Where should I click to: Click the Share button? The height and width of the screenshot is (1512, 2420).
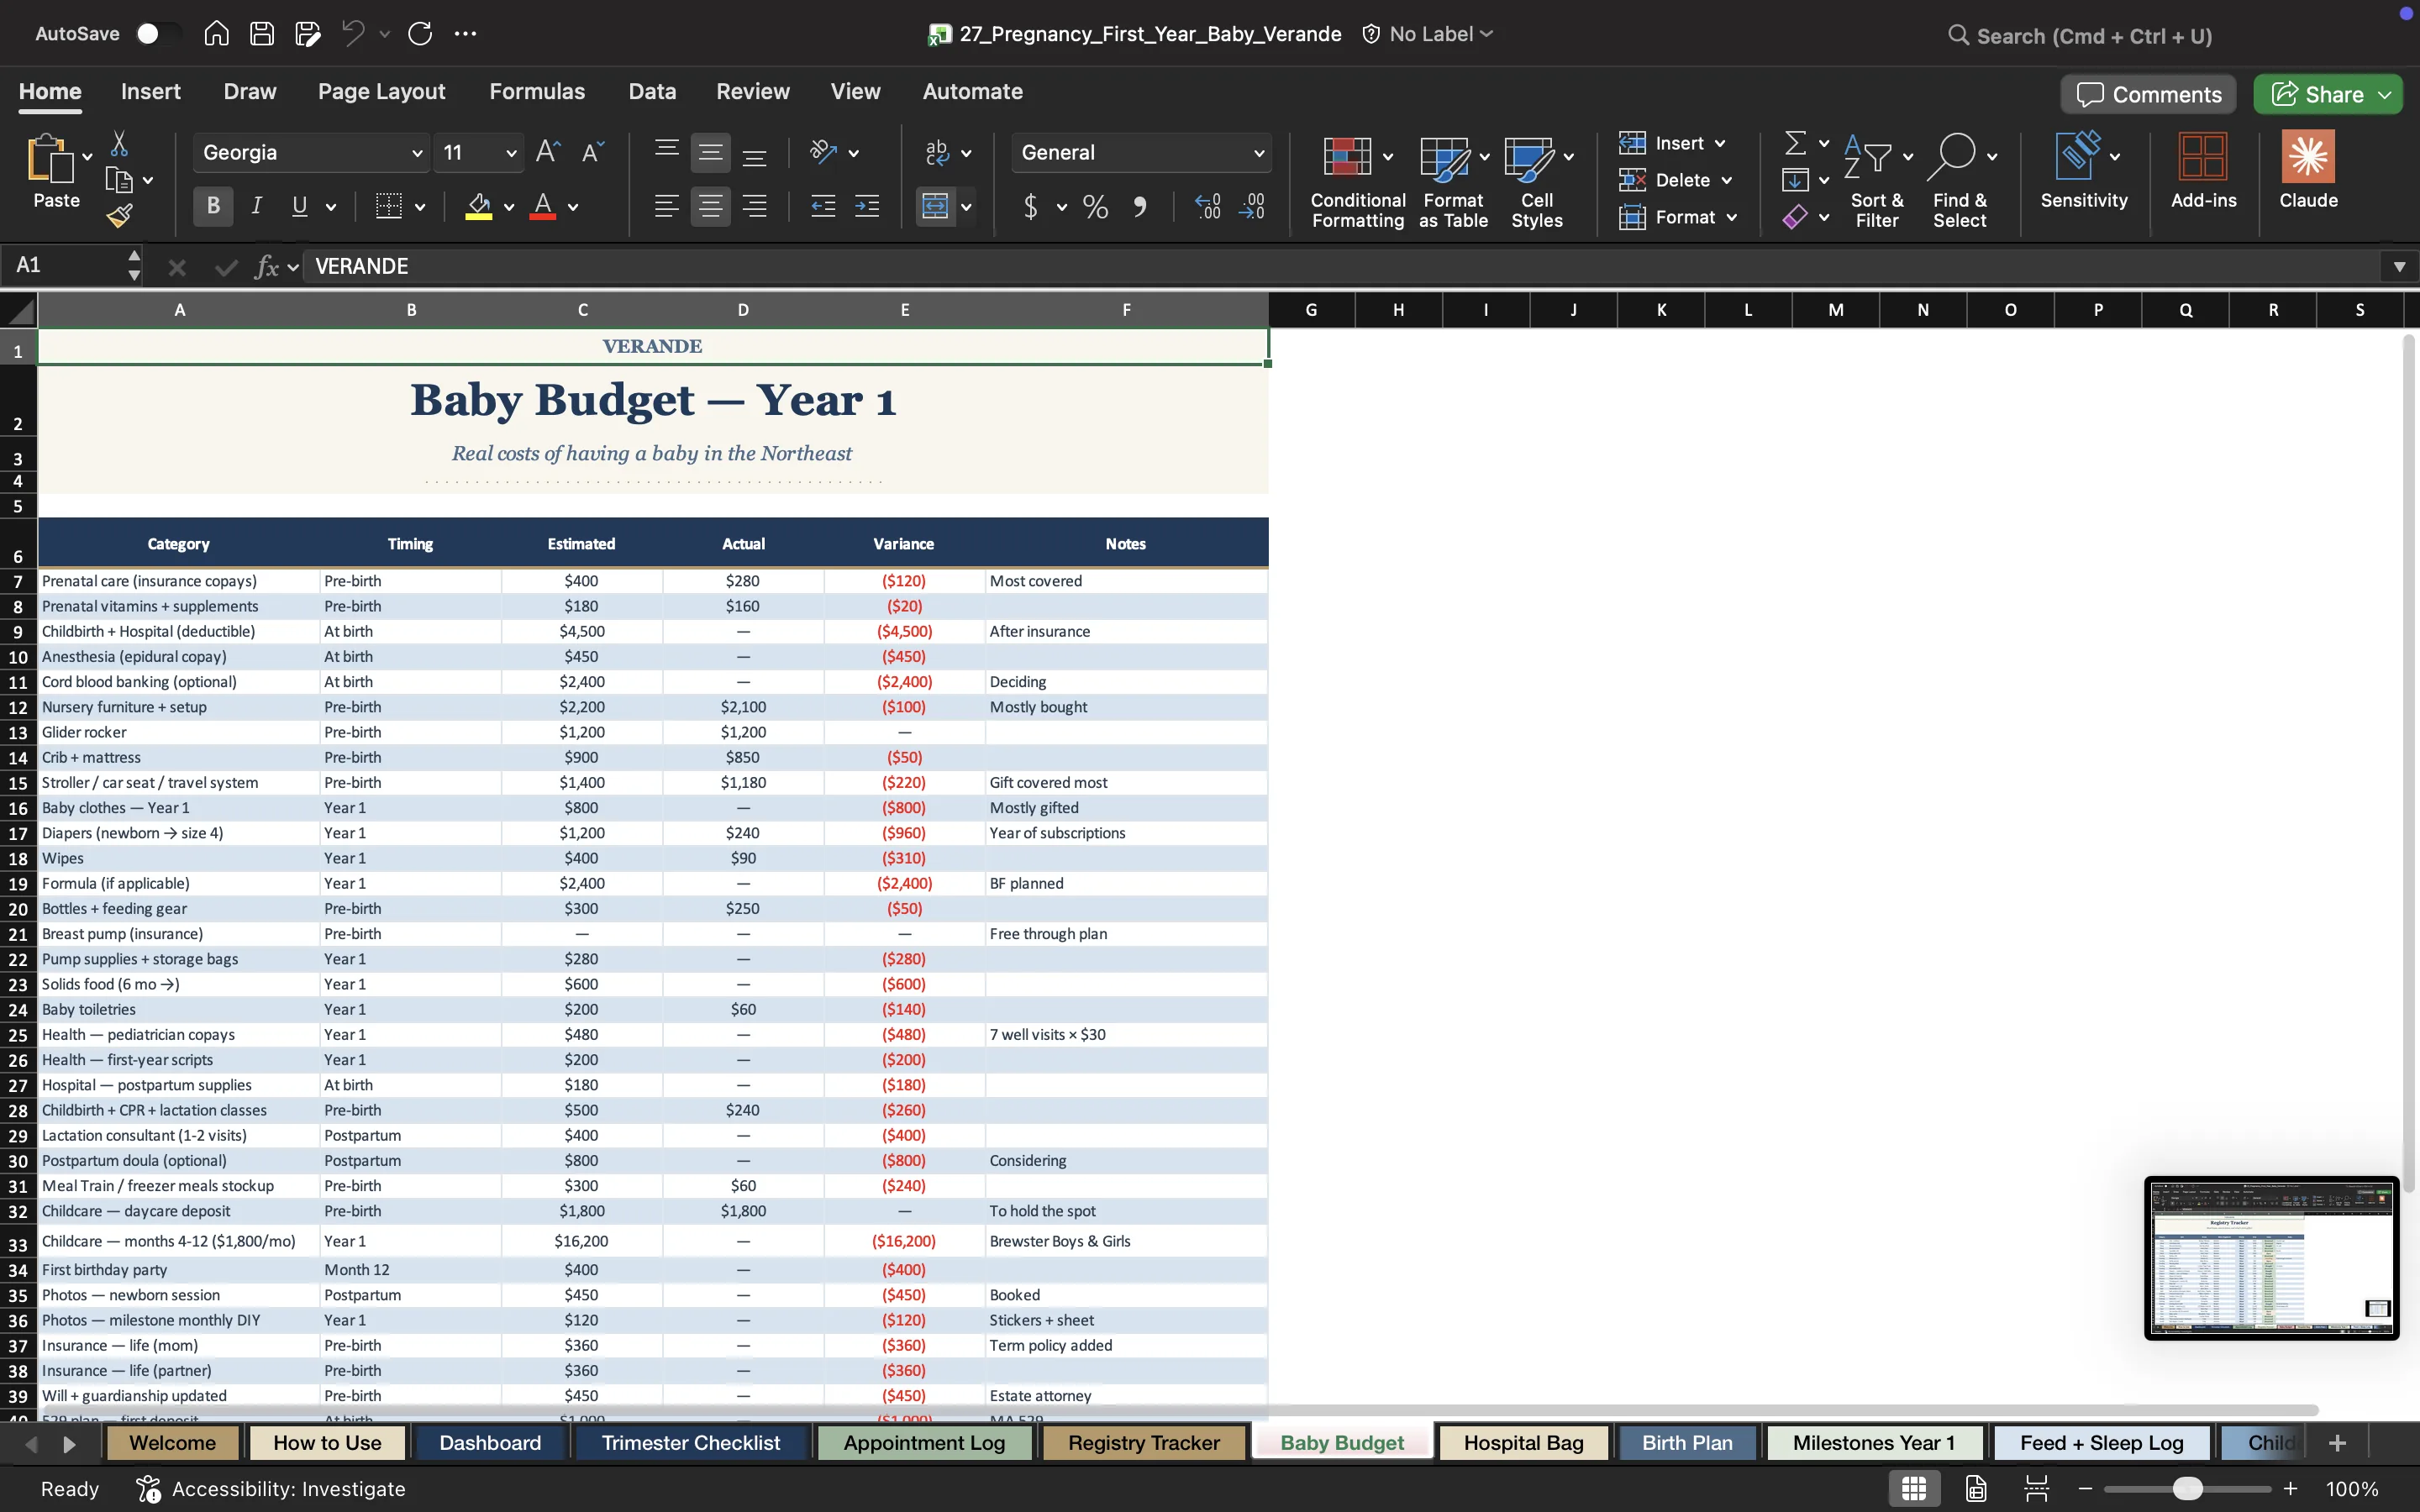point(2328,94)
